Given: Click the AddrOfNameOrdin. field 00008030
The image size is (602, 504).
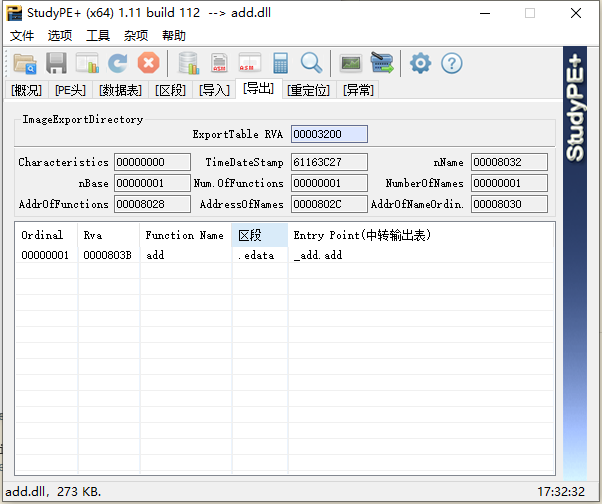Looking at the screenshot, I should 509,204.
